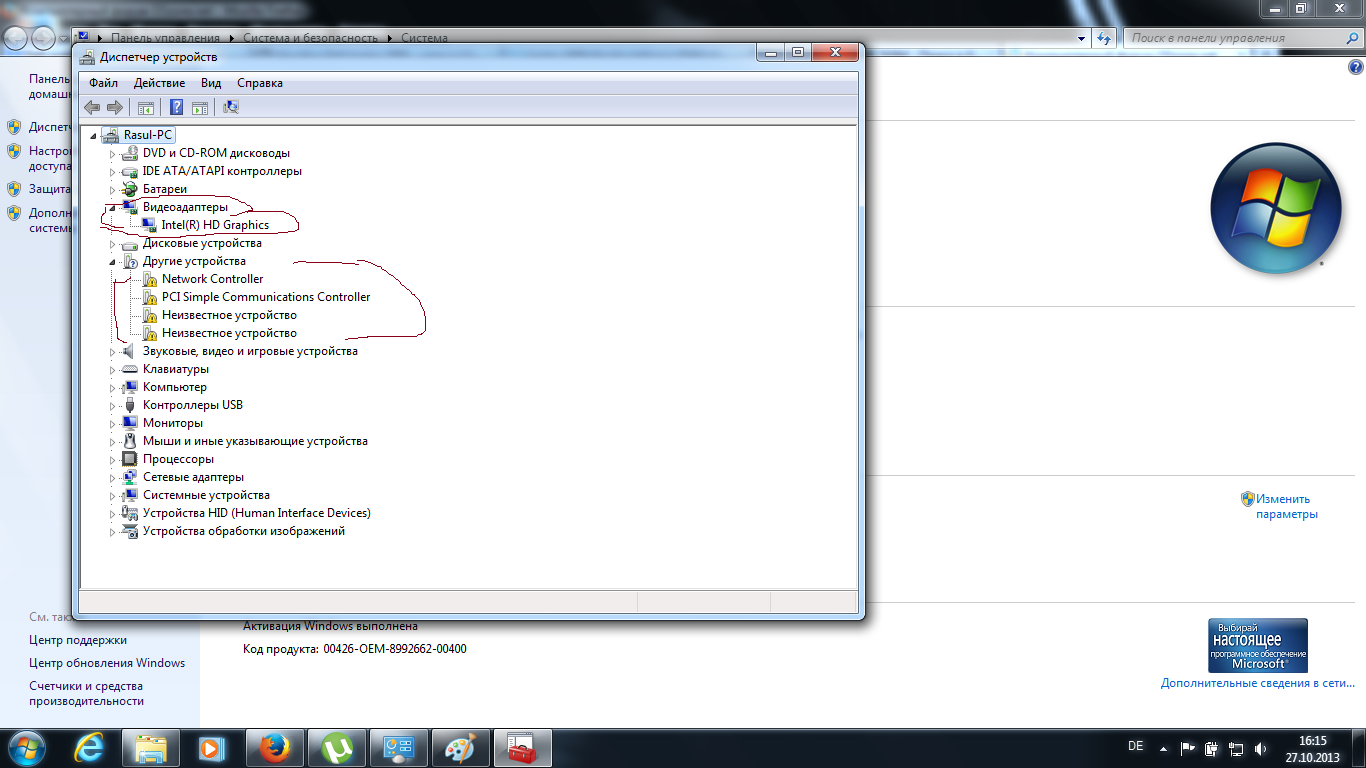Select the DVD и CD-ROM дисководы drive icon
1366x768 pixels.
pos(129,153)
